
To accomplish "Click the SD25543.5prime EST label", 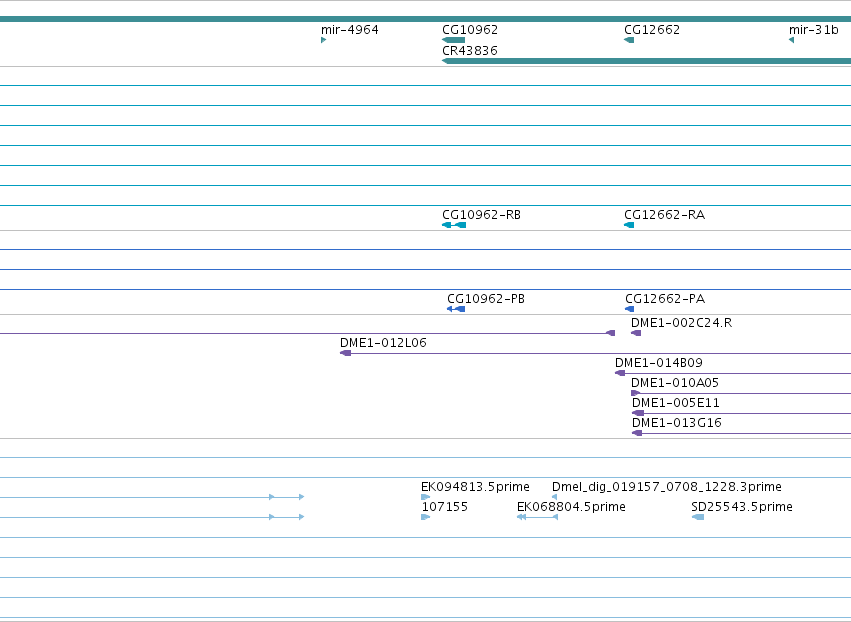I will pyautogui.click(x=742, y=507).
